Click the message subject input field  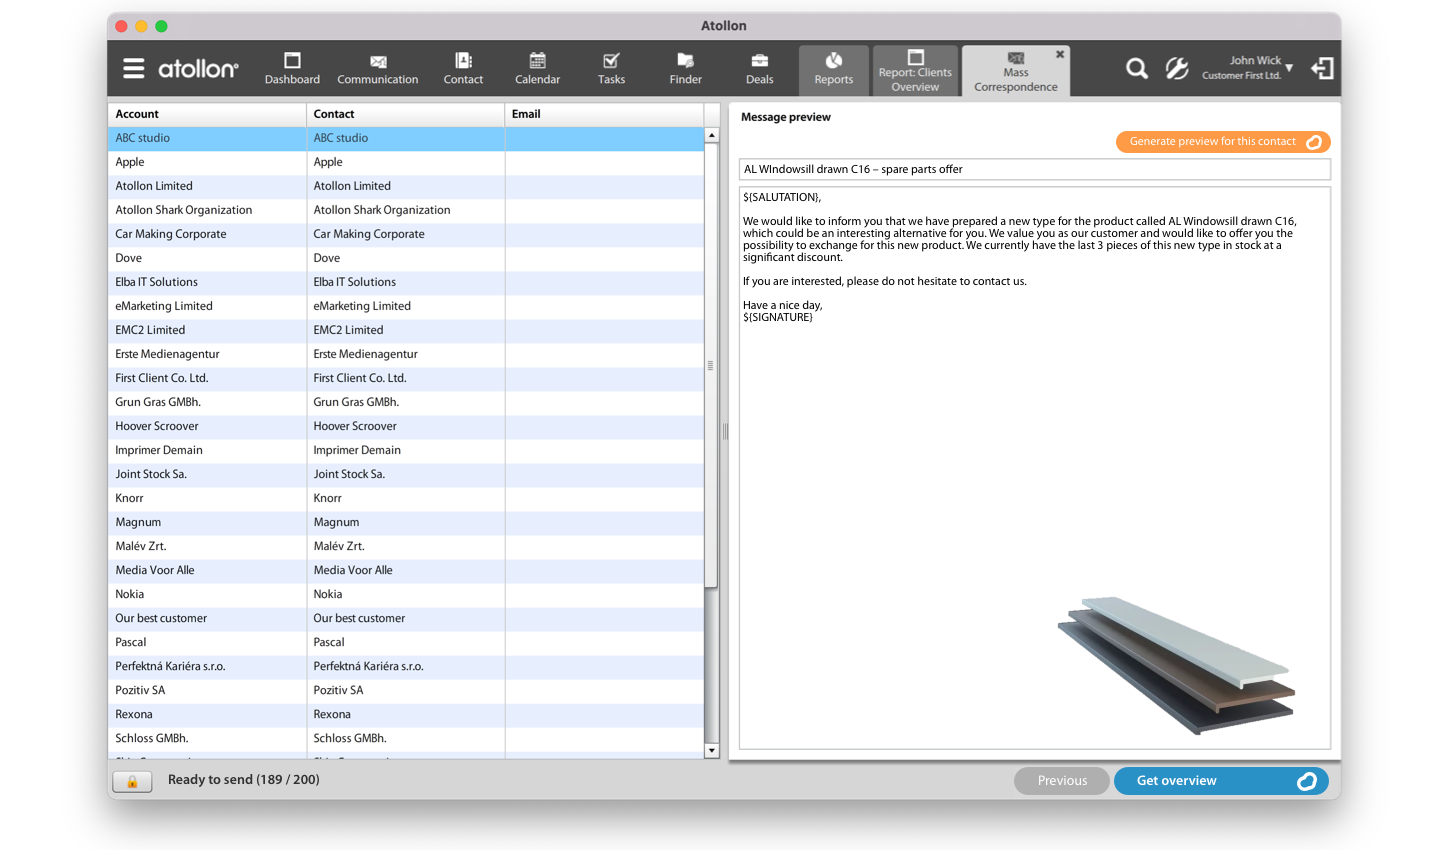[x=1034, y=170]
